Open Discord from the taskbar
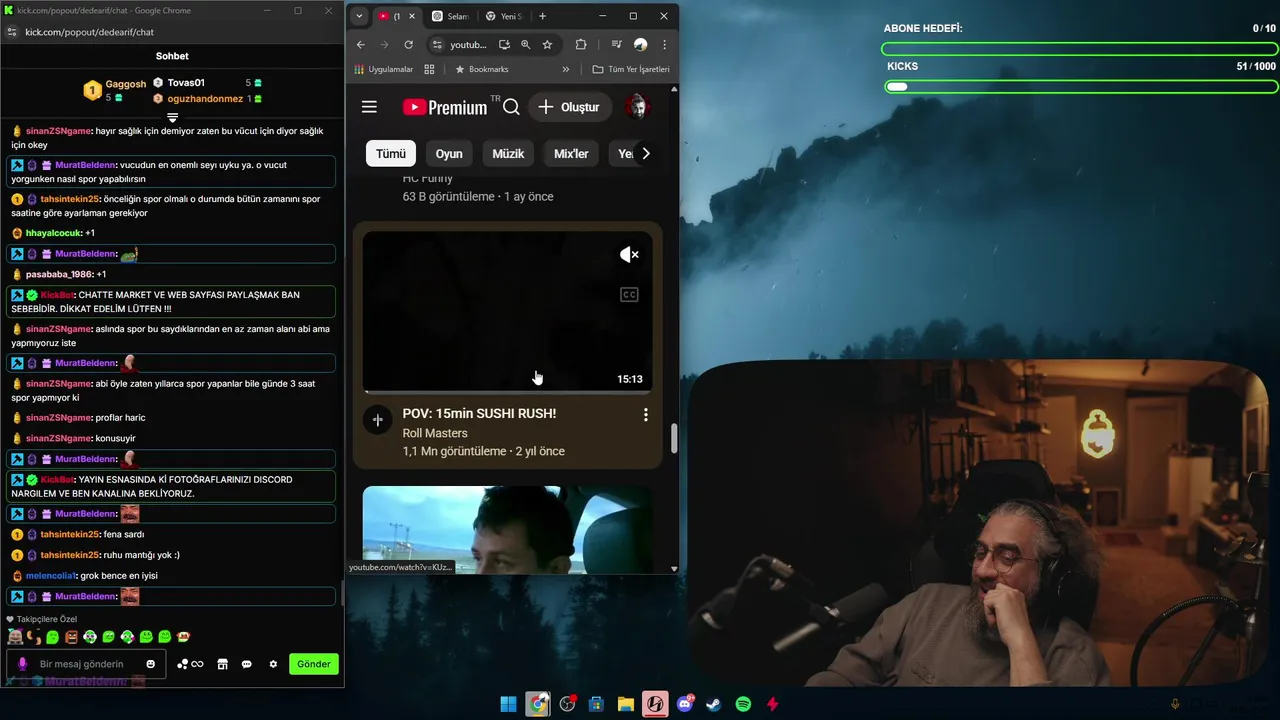The height and width of the screenshot is (720, 1280). [685, 704]
